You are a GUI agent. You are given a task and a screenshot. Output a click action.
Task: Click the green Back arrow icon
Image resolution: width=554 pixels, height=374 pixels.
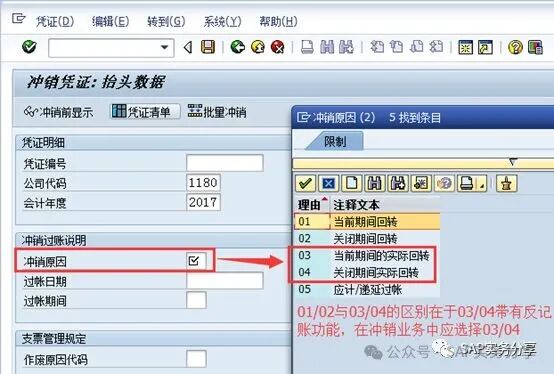[x=237, y=47]
